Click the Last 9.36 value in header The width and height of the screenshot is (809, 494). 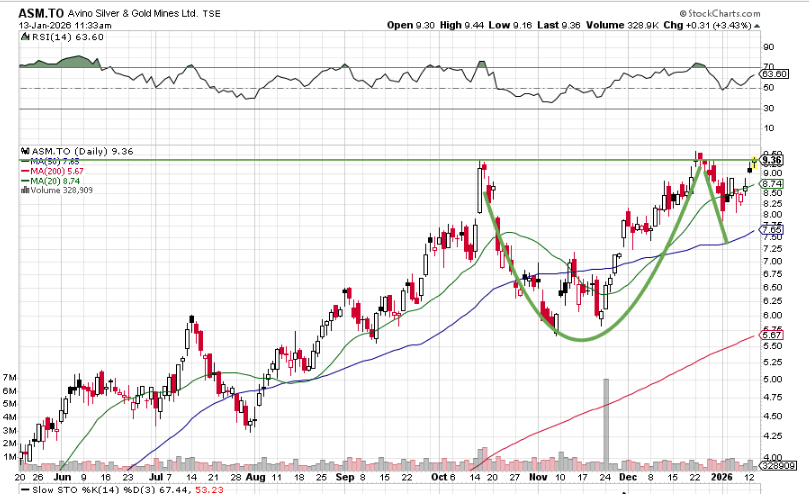pyautogui.click(x=559, y=25)
